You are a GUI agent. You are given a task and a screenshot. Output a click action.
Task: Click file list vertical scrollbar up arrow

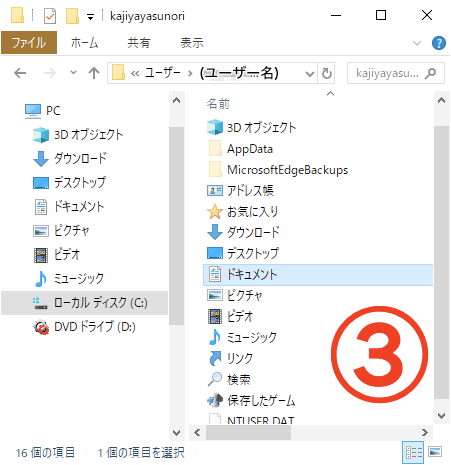pyautogui.click(x=441, y=100)
